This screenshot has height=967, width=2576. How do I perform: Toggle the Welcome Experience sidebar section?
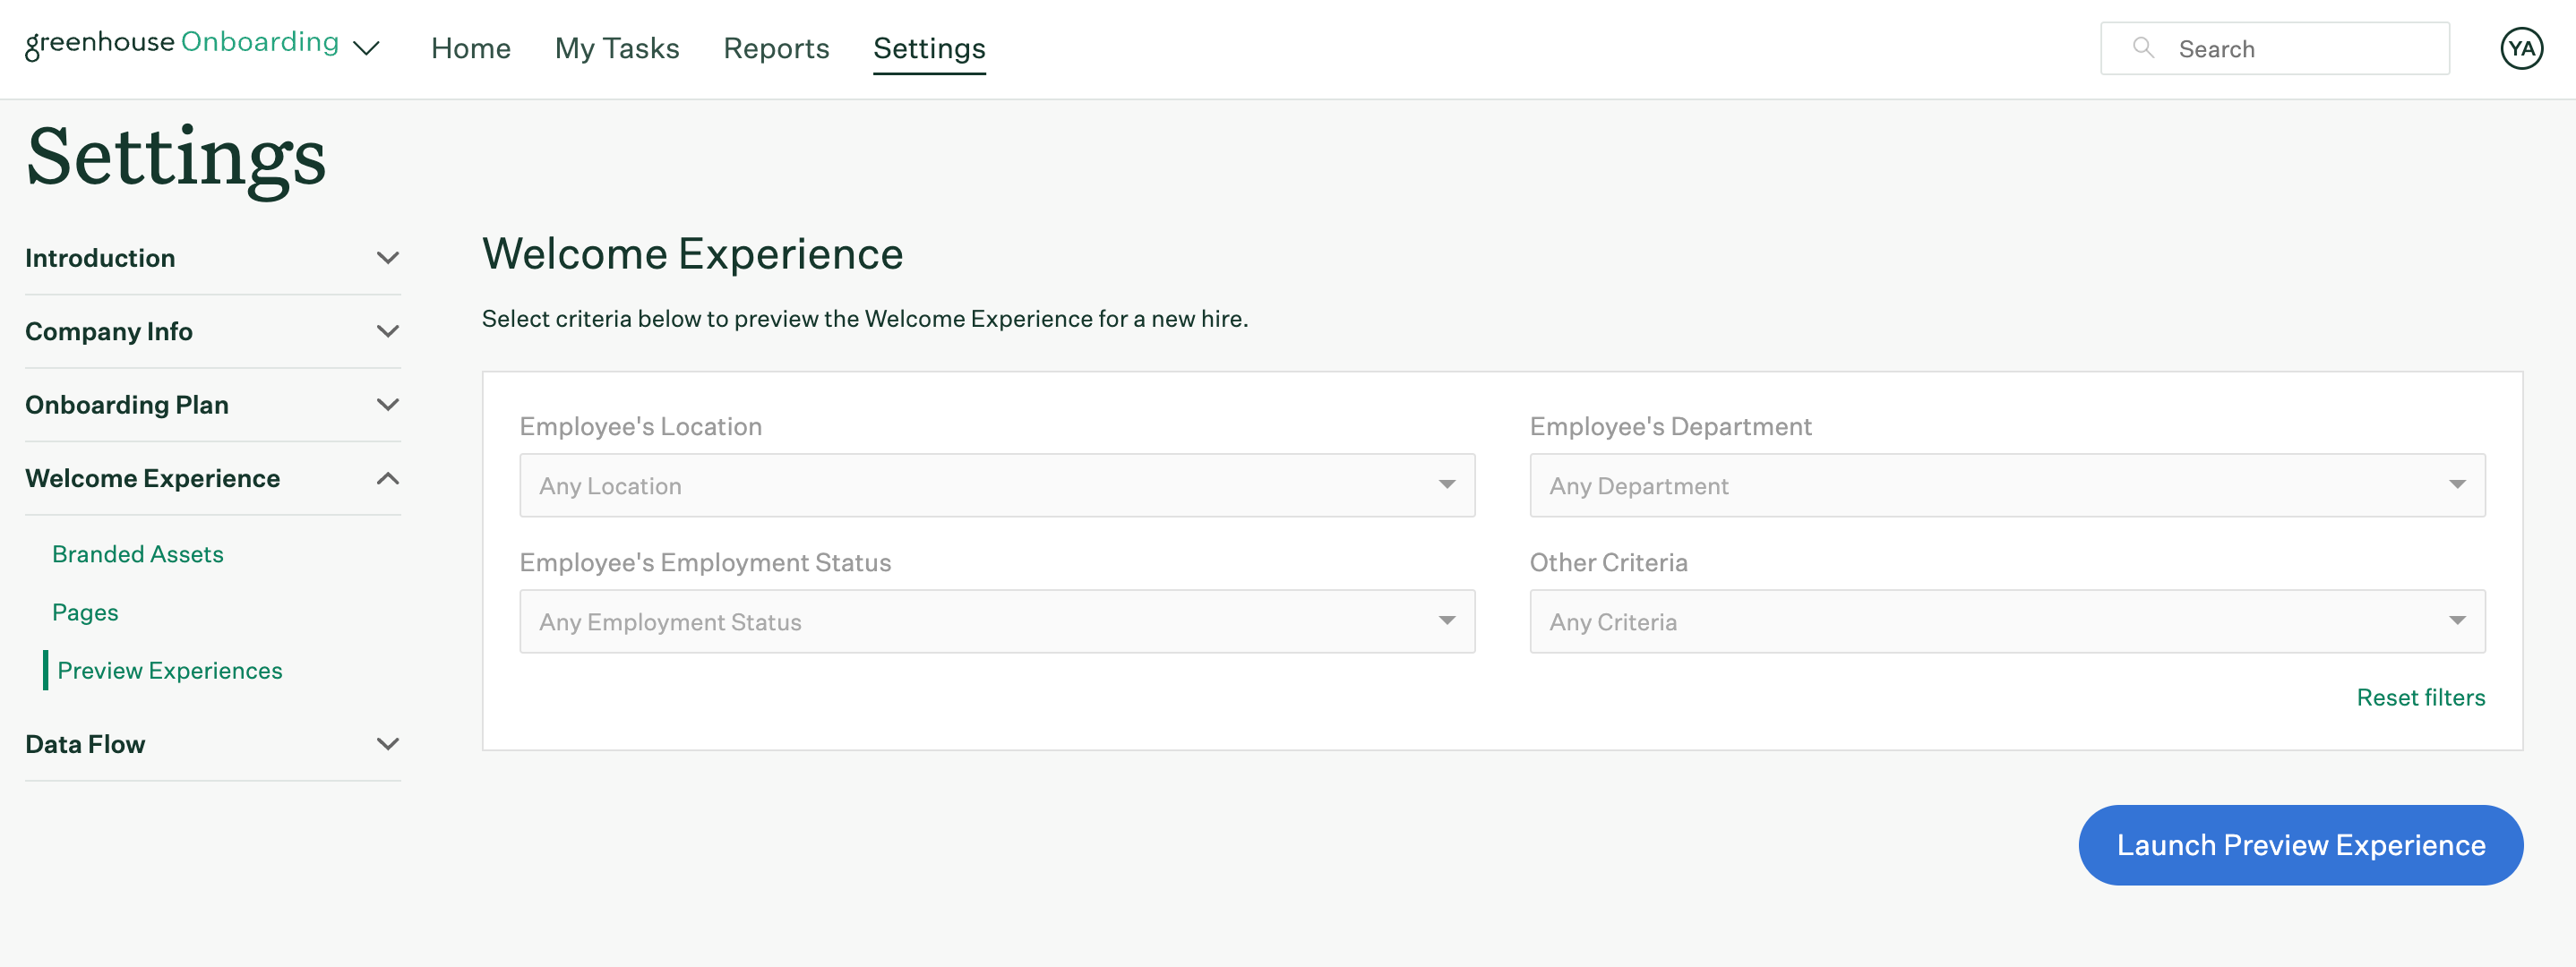tap(384, 478)
